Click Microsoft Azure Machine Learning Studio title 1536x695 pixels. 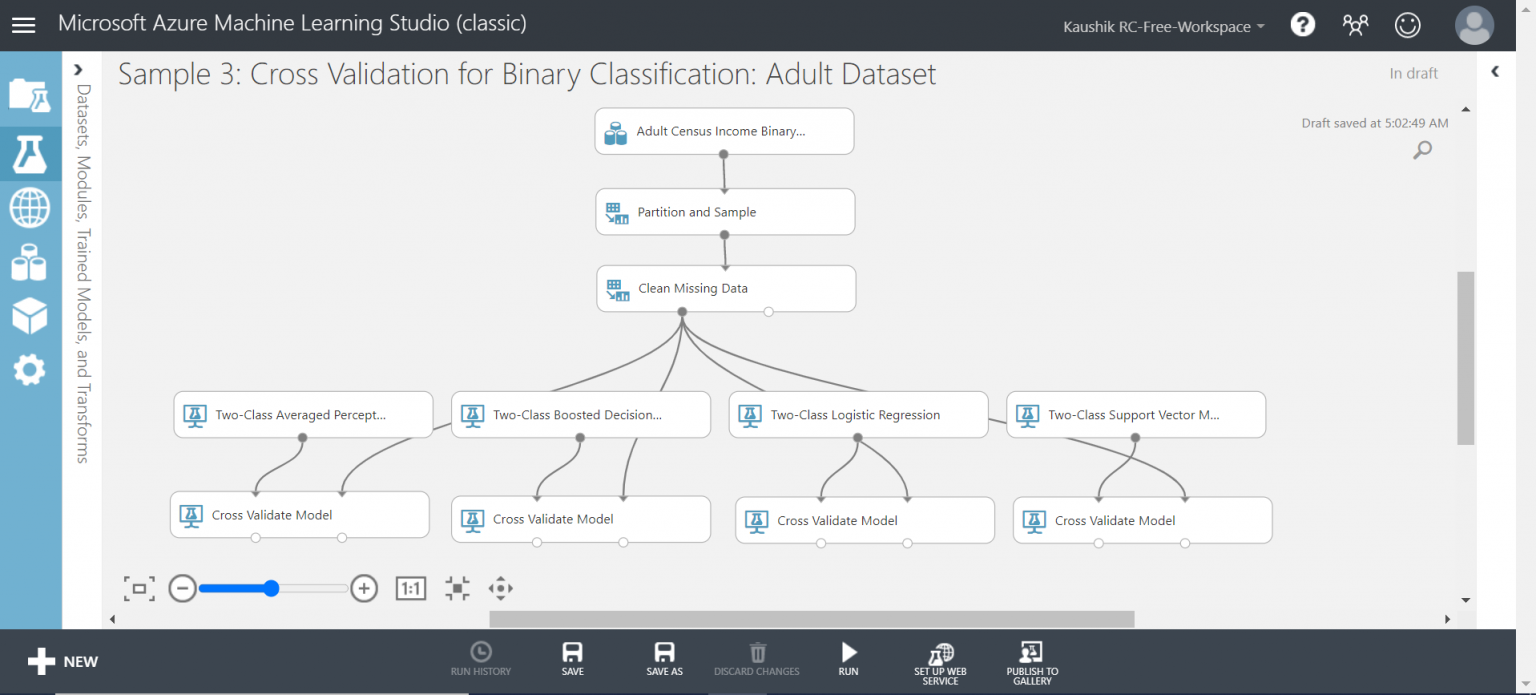pos(292,23)
